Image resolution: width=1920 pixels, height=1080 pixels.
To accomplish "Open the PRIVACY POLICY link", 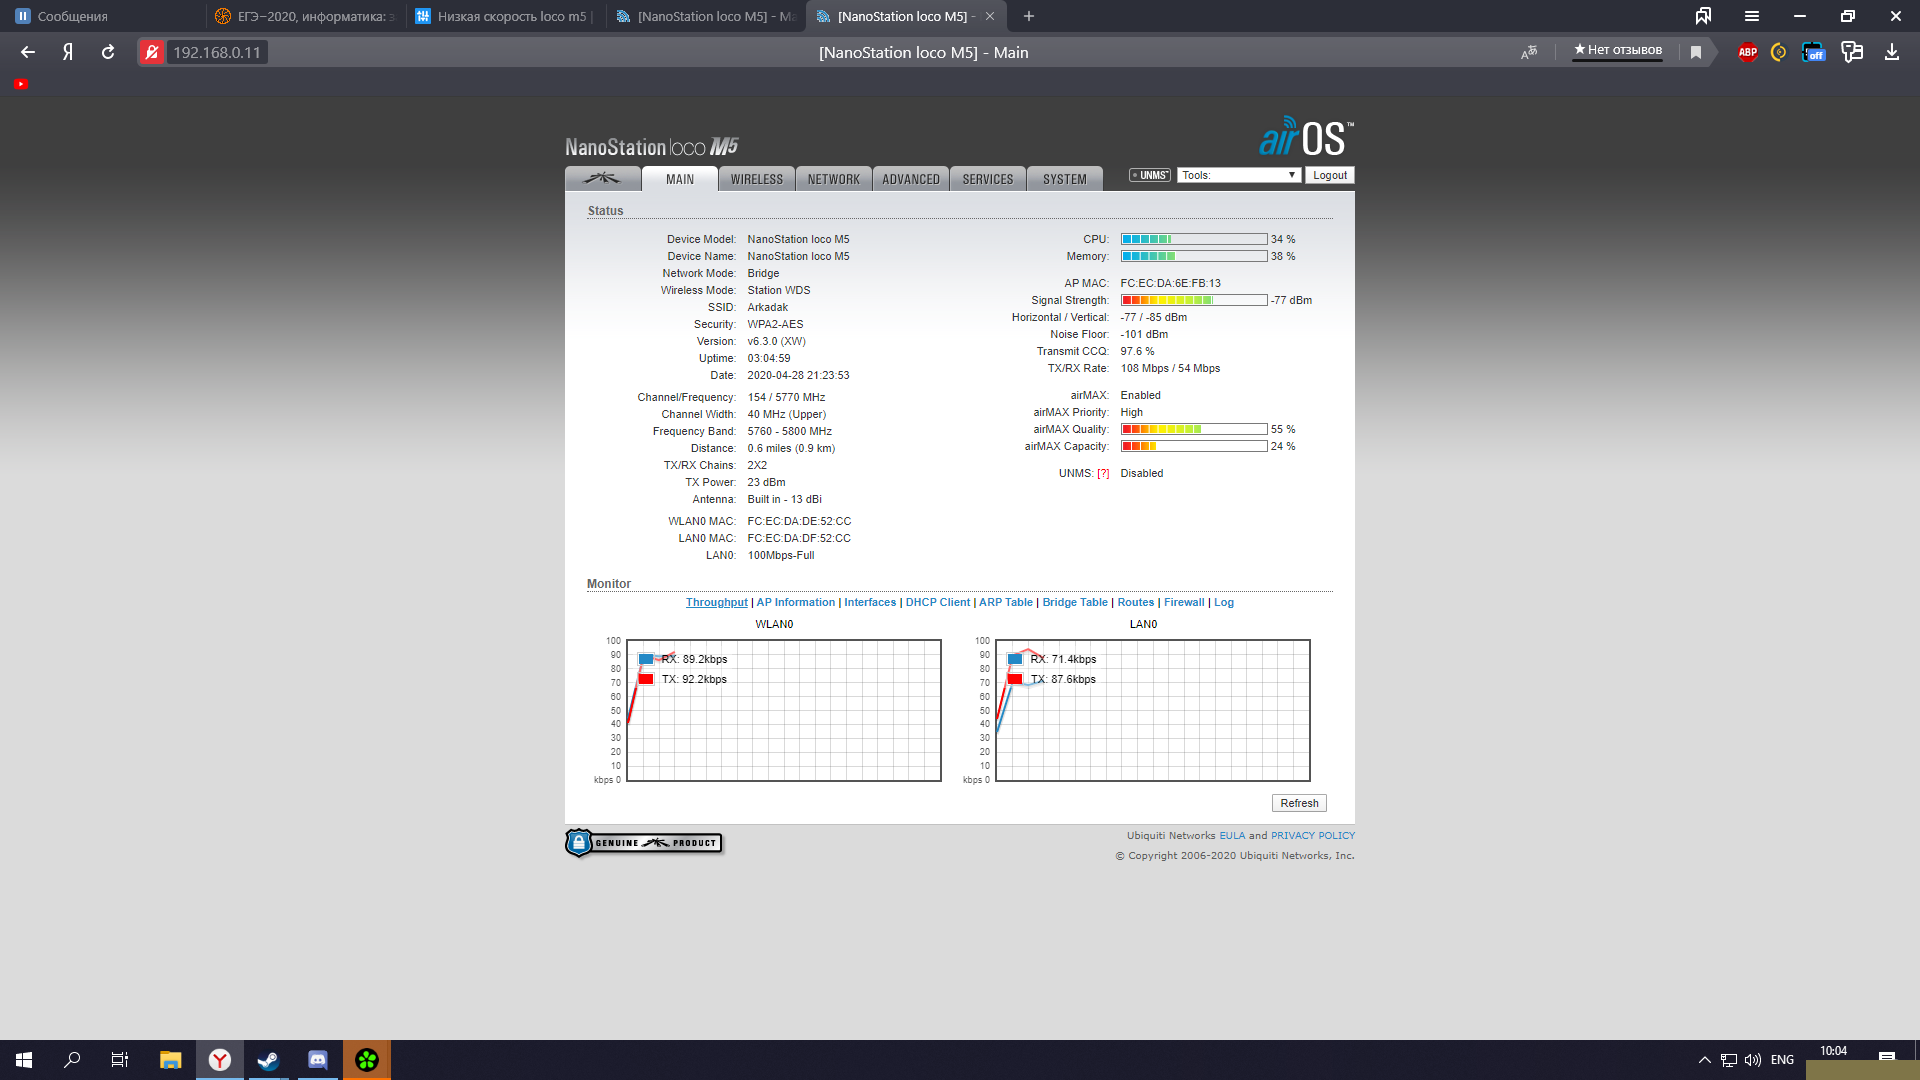I will coord(1313,836).
